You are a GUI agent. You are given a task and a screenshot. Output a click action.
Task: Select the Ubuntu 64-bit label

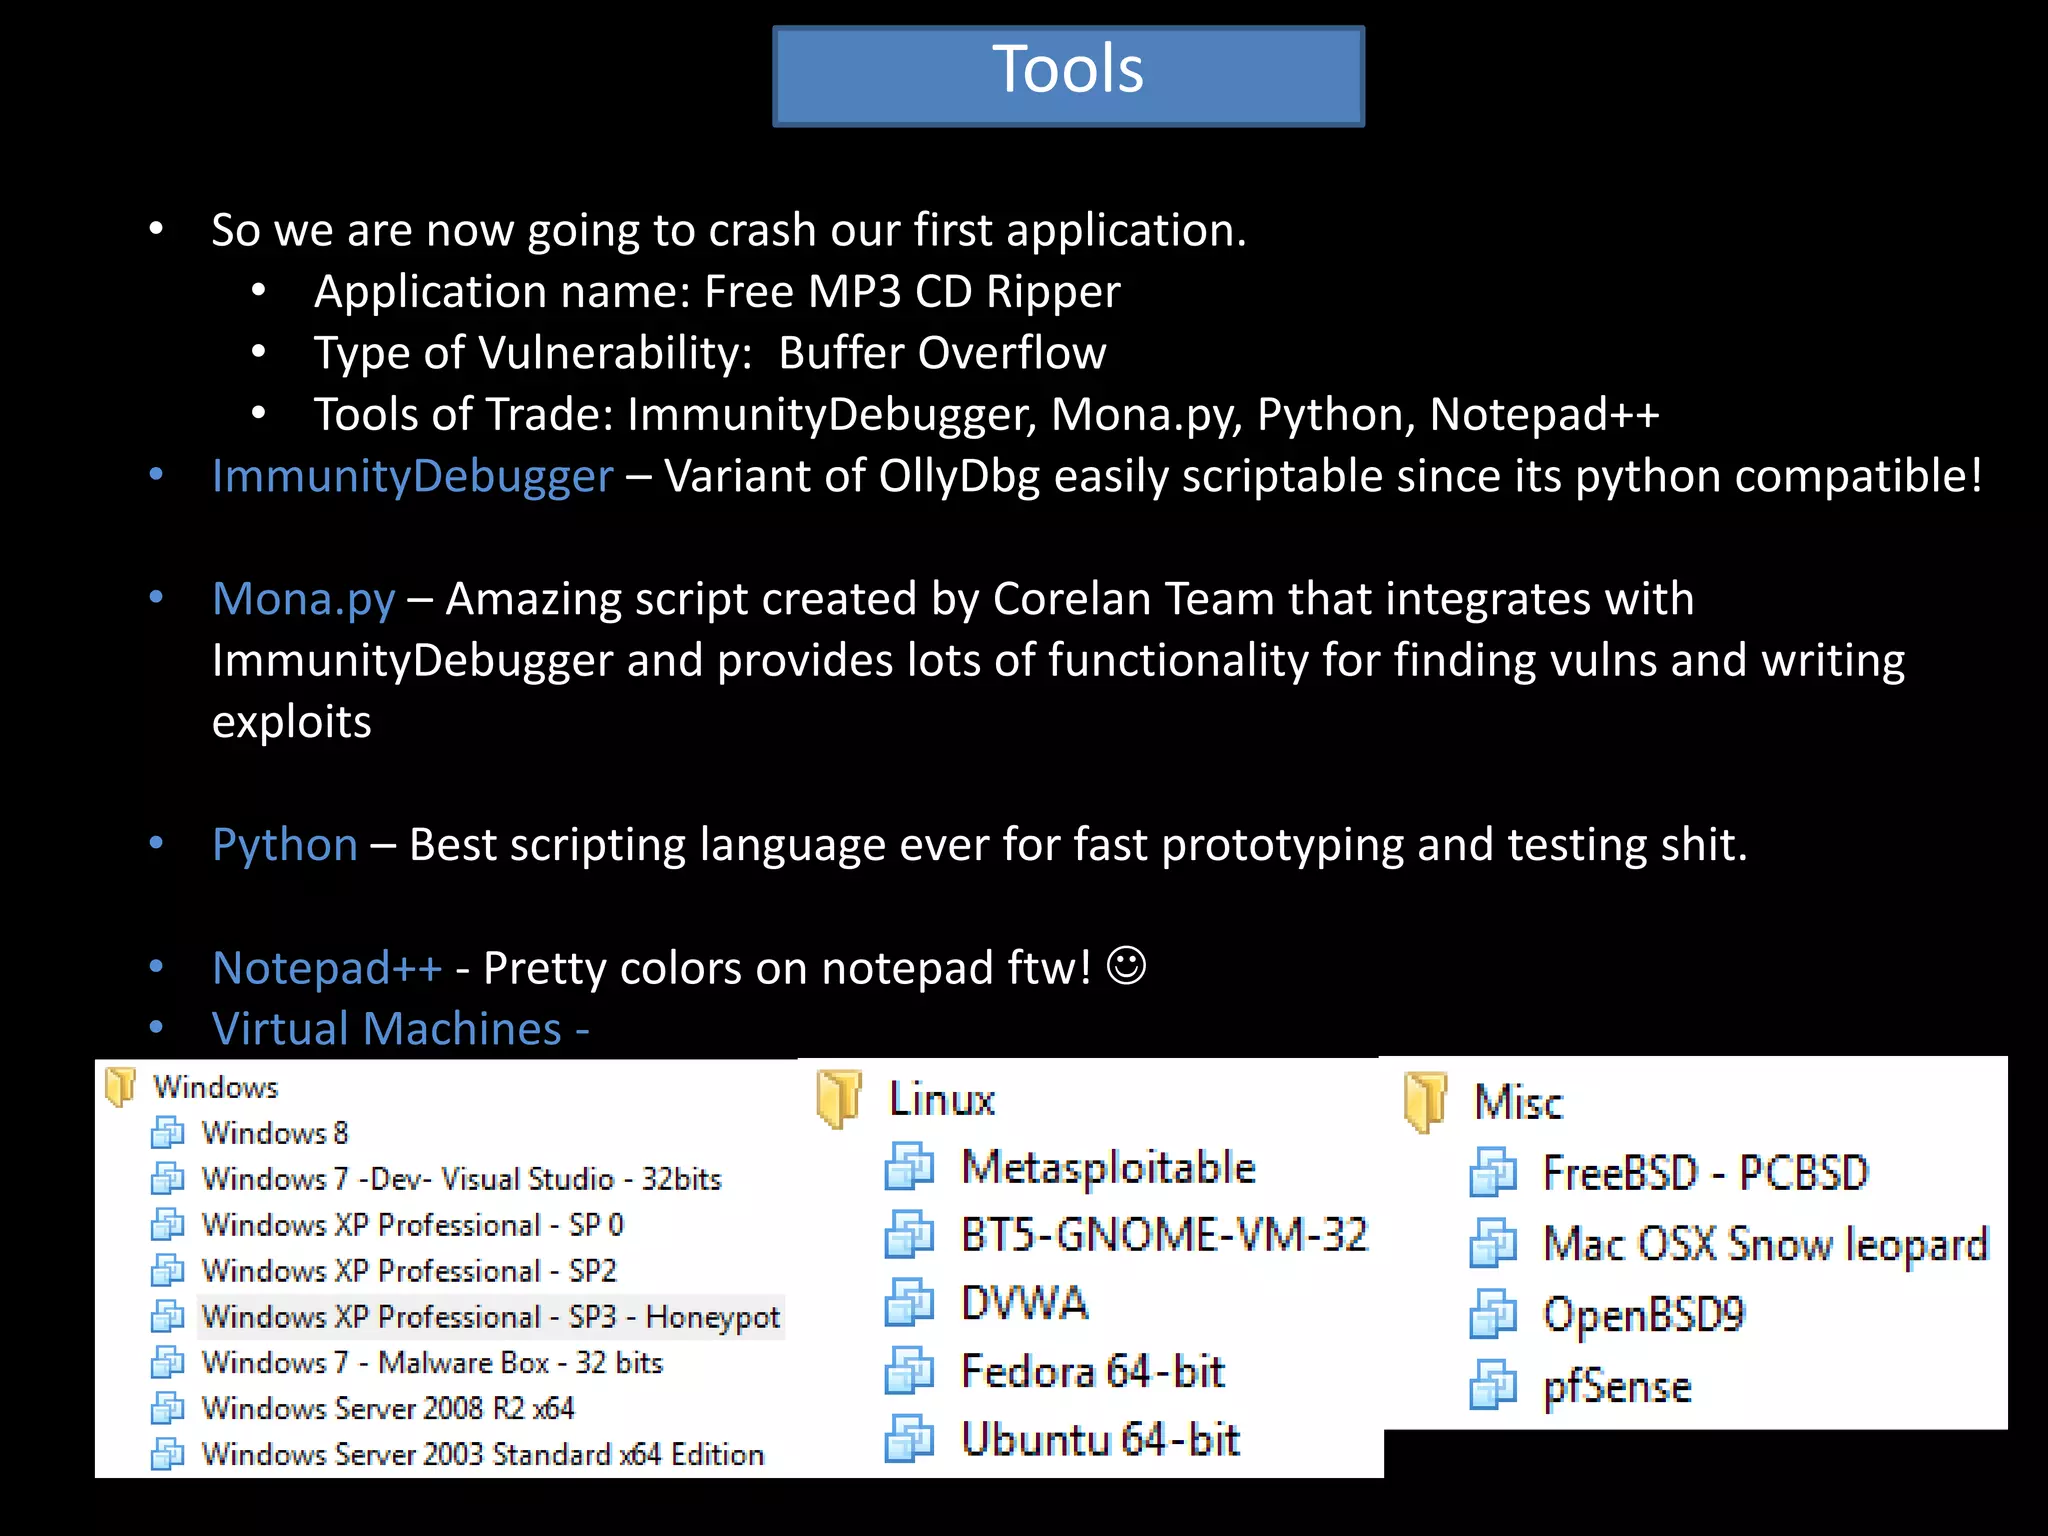(1100, 1439)
